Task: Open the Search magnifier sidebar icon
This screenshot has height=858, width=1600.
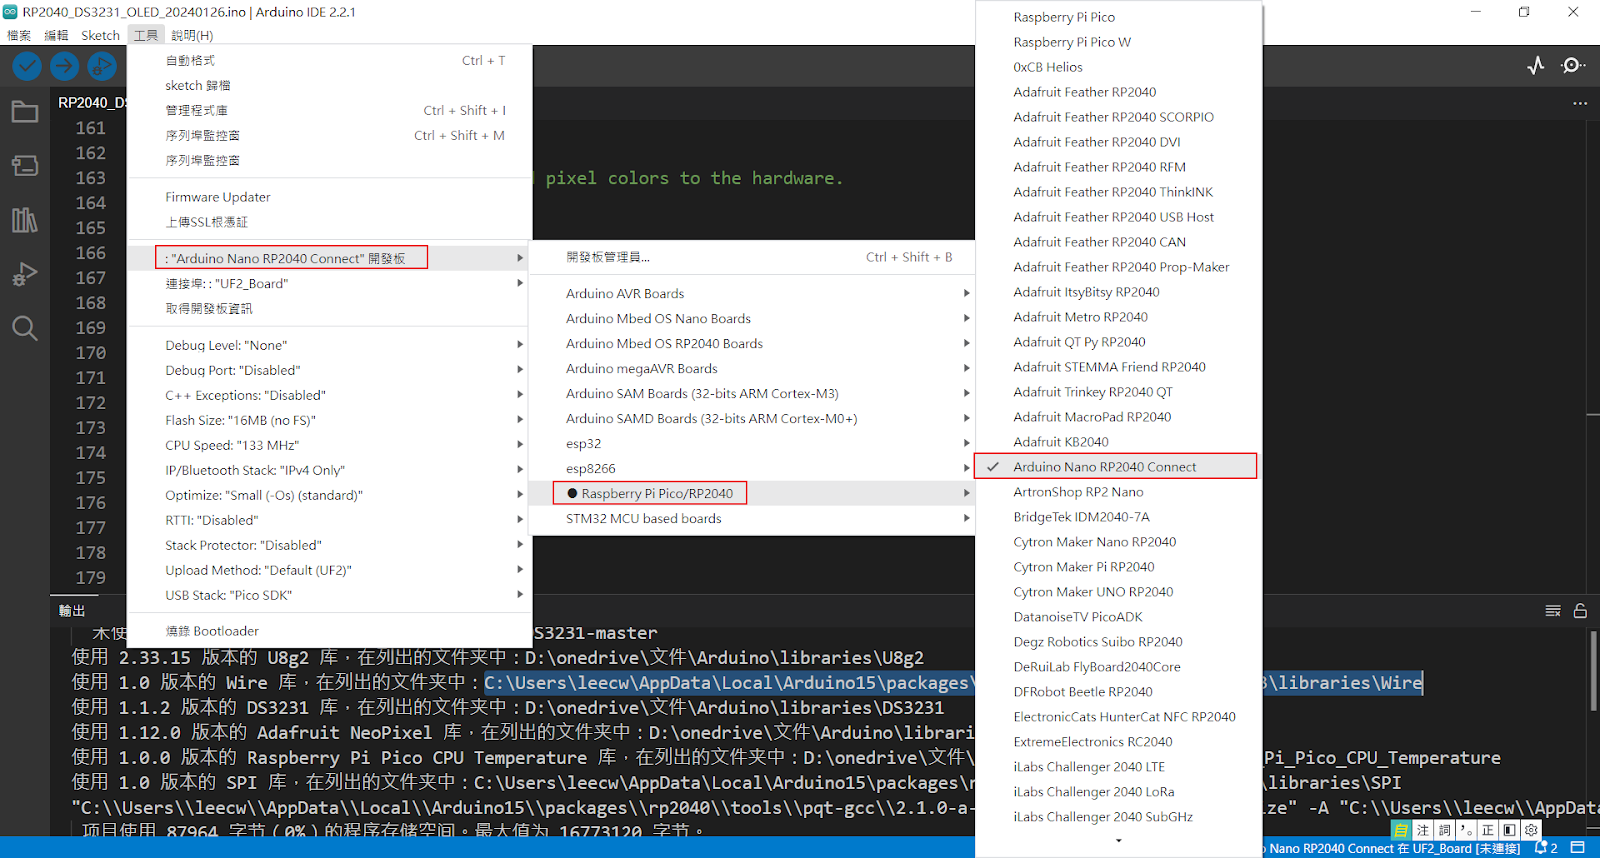Action: coord(25,328)
